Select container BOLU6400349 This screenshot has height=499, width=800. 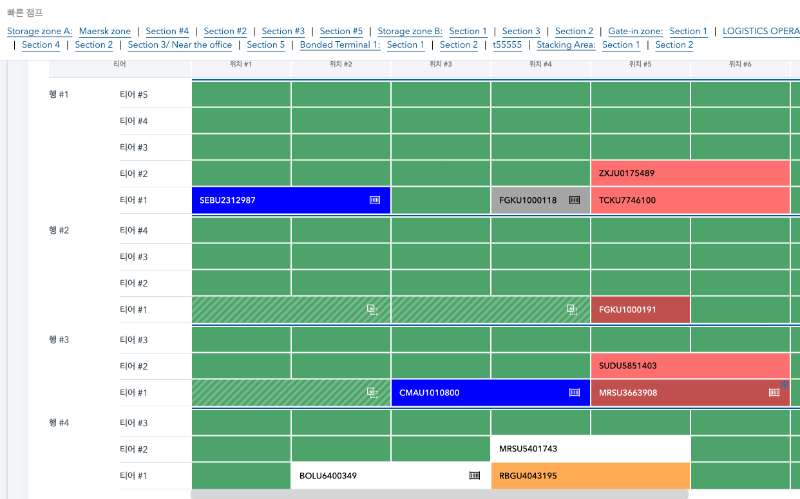(x=390, y=476)
